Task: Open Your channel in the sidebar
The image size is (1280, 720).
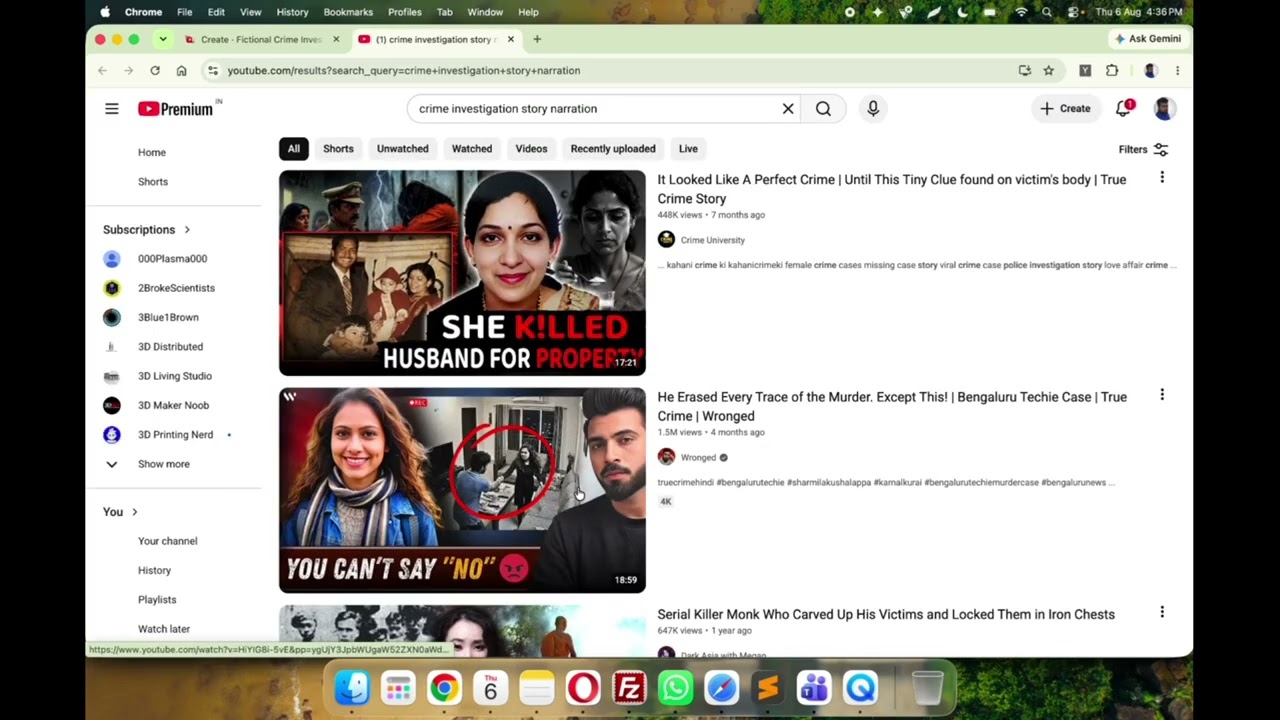Action: [x=167, y=541]
